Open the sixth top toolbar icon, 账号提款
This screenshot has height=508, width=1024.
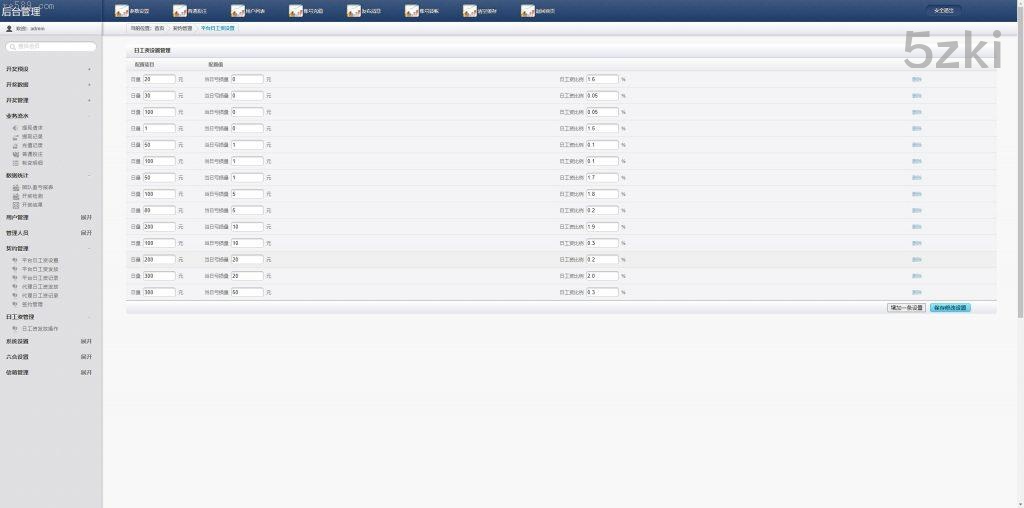(x=411, y=10)
